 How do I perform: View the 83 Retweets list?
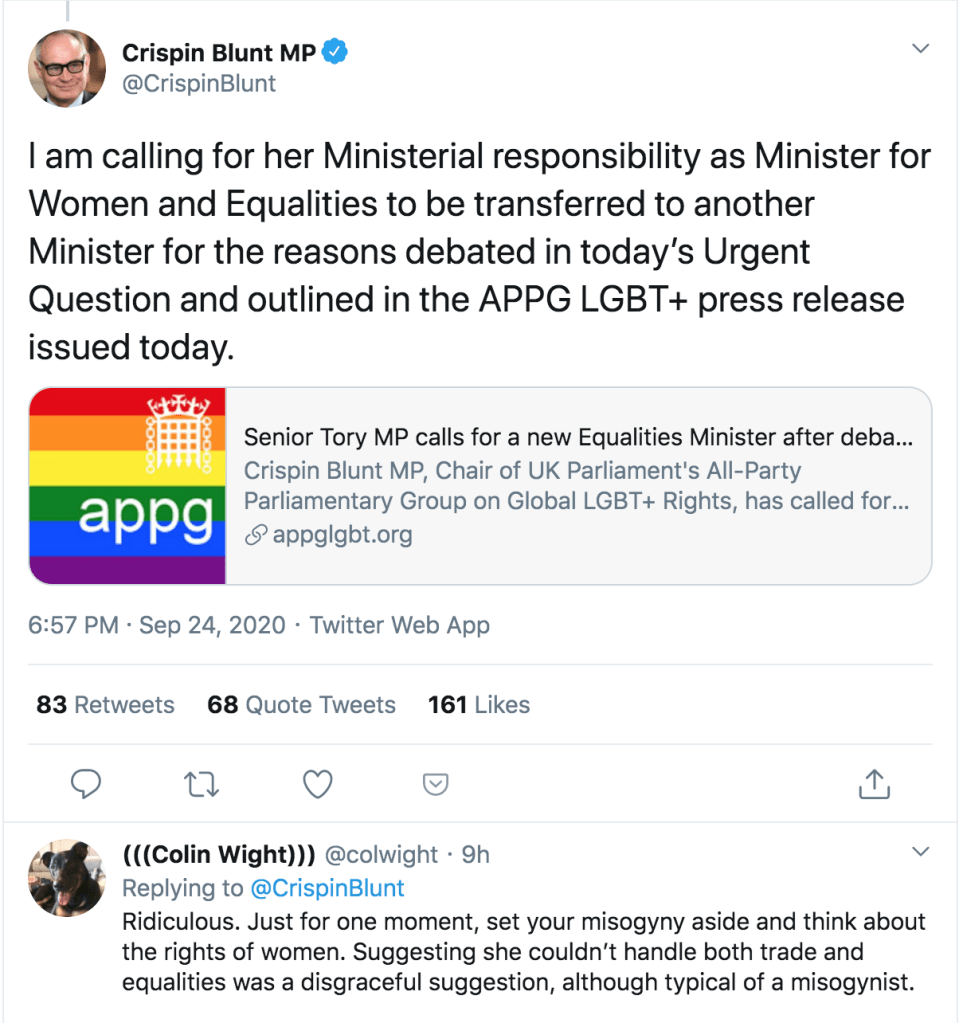105,705
